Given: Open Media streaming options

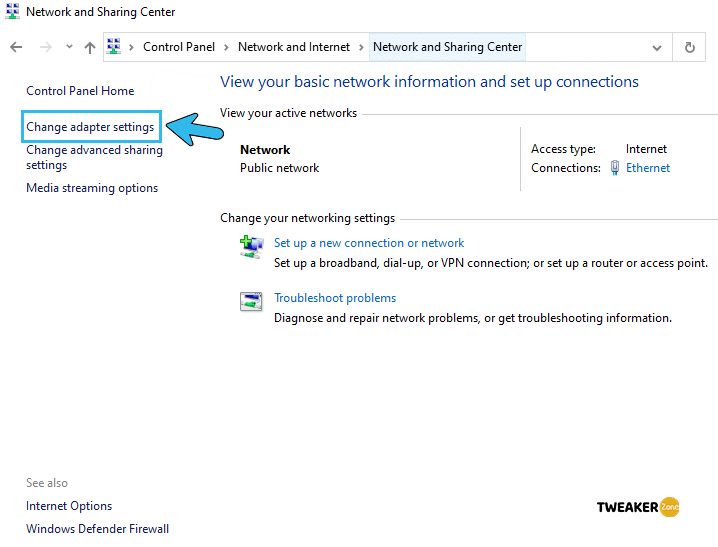Looking at the screenshot, I should [x=92, y=188].
